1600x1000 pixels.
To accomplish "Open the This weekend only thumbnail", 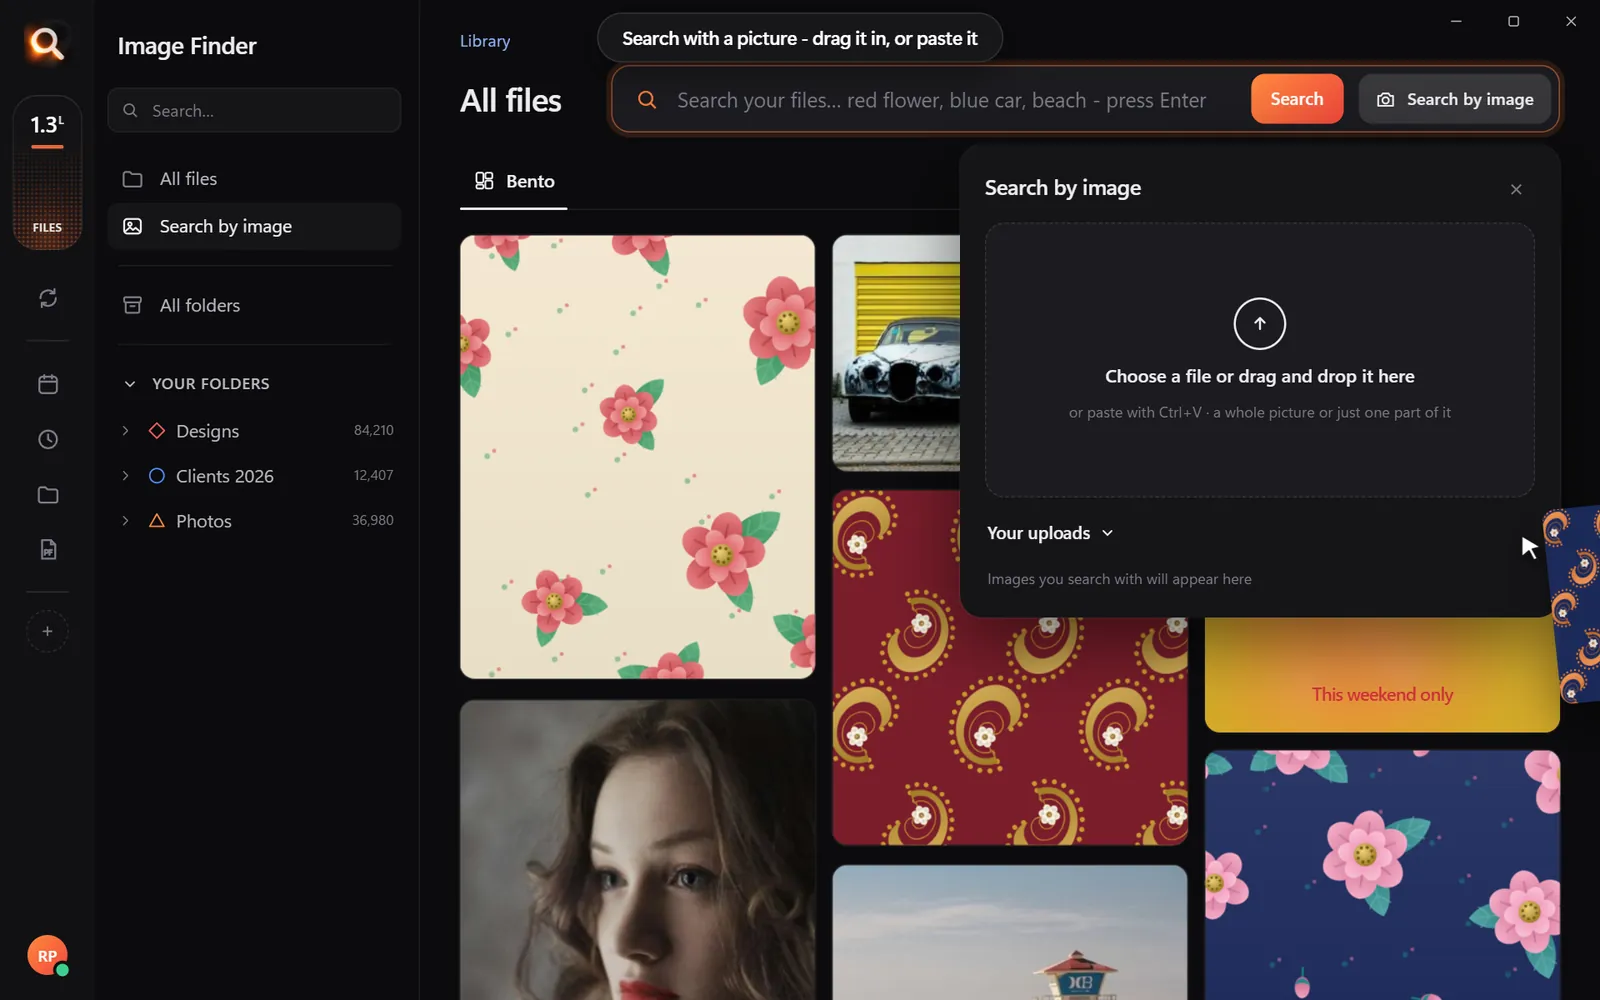I will click(x=1382, y=675).
